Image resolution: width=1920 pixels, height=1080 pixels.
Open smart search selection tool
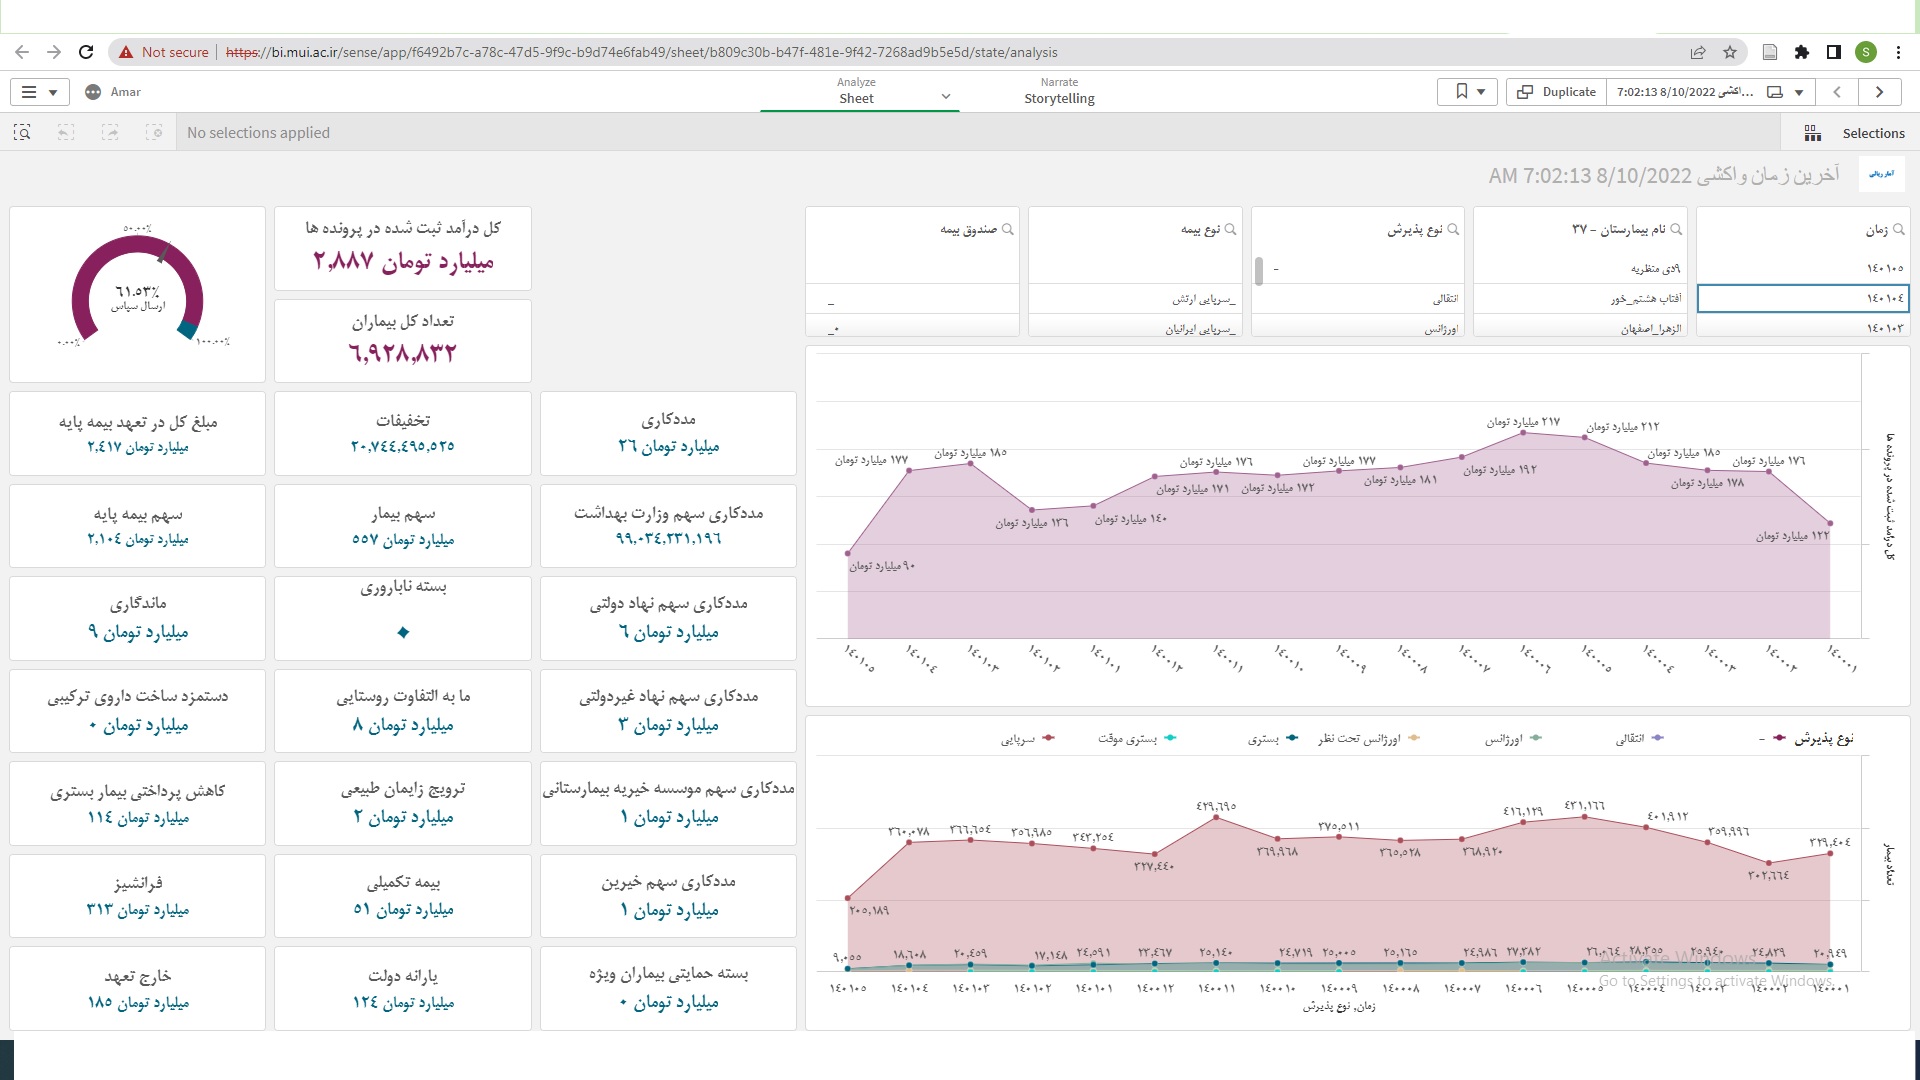(x=22, y=132)
